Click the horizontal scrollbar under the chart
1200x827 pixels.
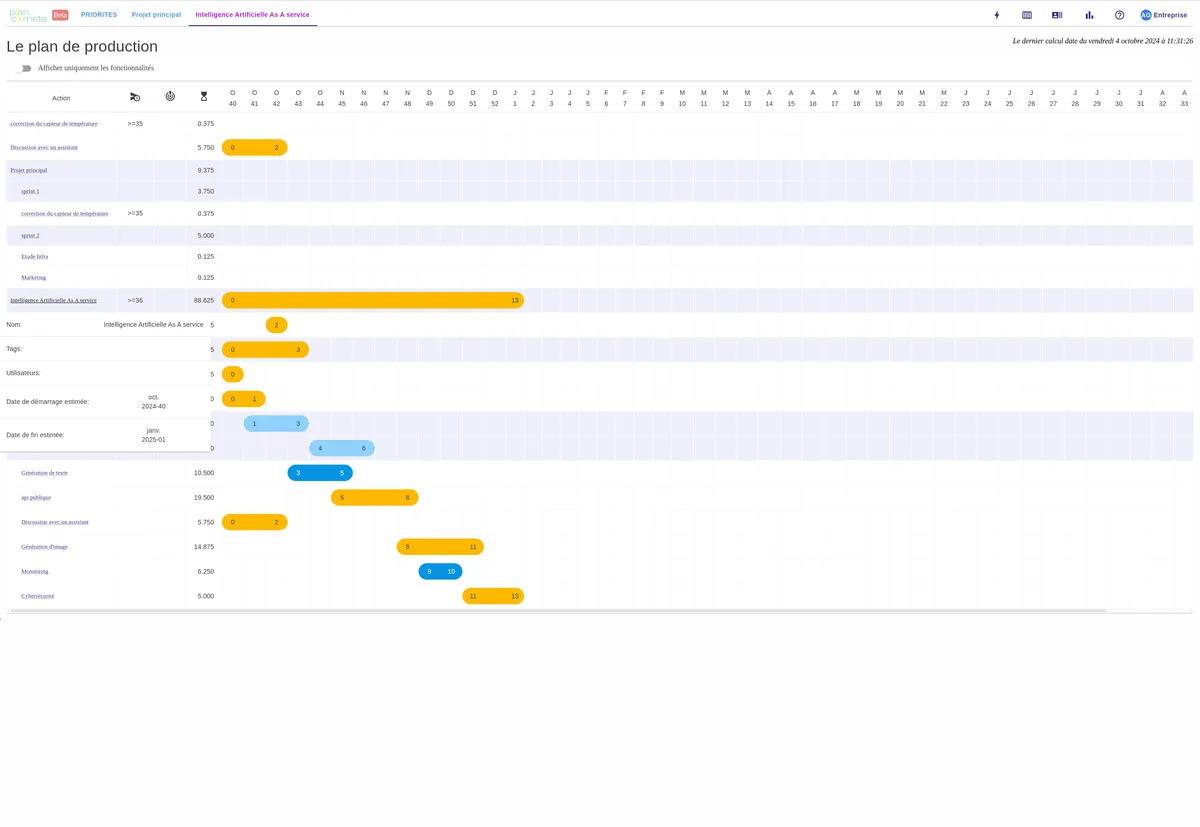[x=558, y=610]
